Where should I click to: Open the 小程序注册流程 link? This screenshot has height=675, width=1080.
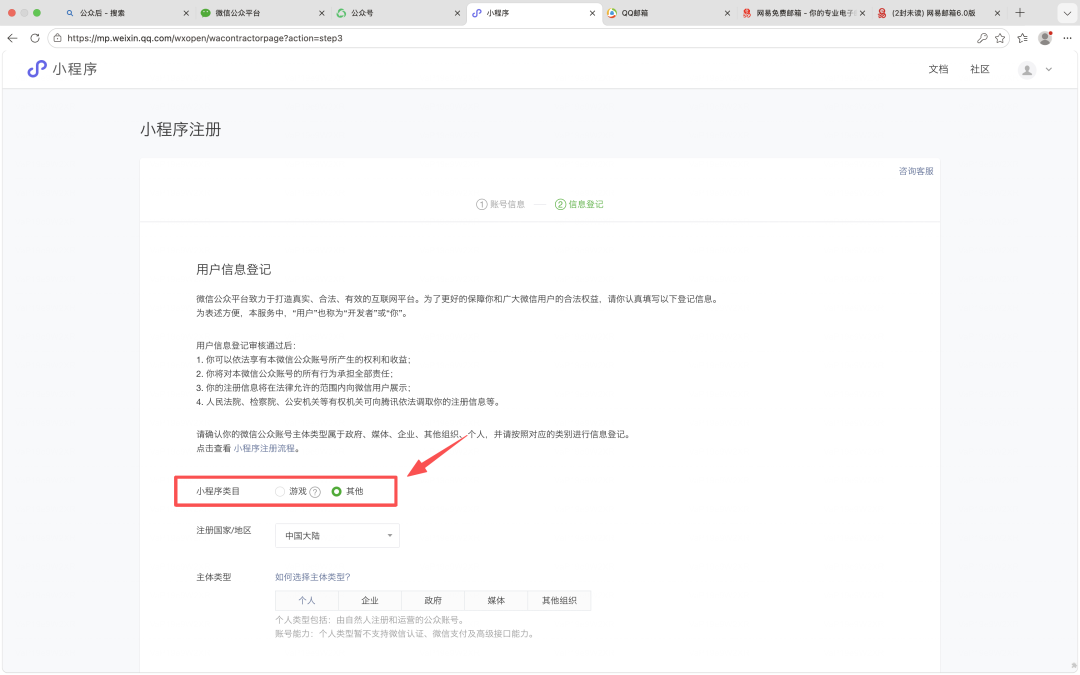(x=264, y=448)
